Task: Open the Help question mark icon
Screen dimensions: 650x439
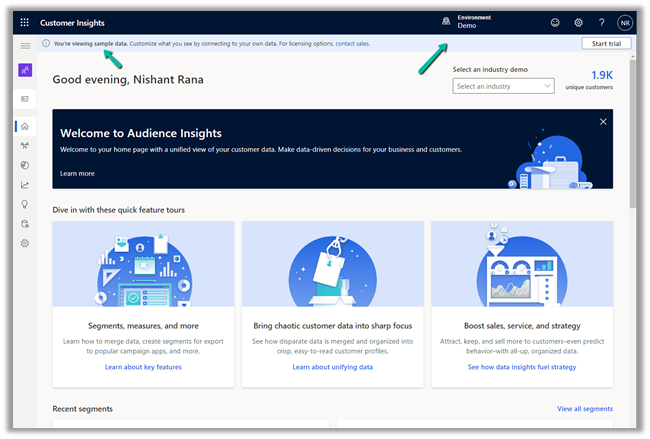Action: click(601, 23)
